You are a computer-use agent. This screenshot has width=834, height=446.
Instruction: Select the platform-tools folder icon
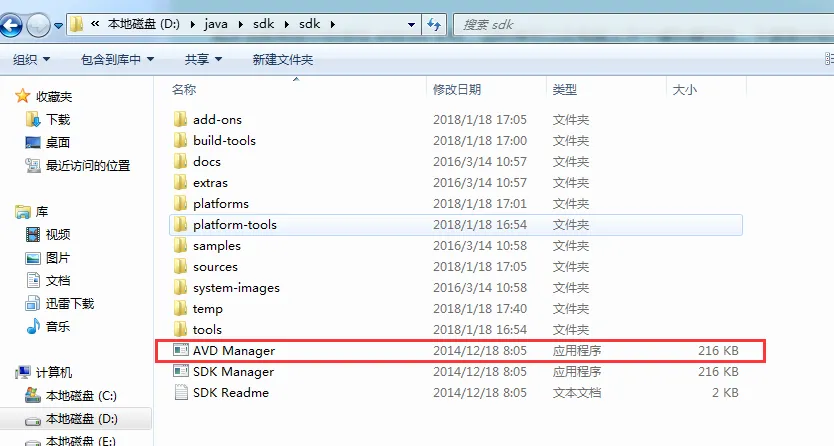(180, 224)
